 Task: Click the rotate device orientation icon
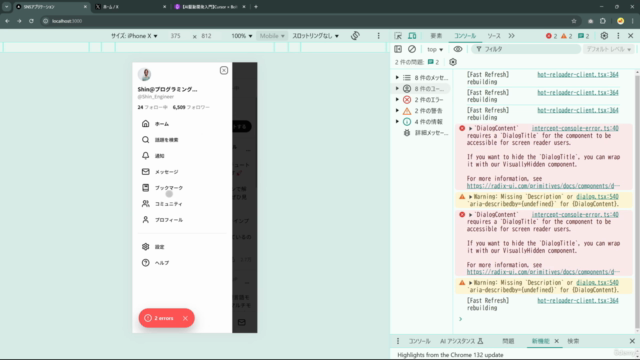point(355,36)
